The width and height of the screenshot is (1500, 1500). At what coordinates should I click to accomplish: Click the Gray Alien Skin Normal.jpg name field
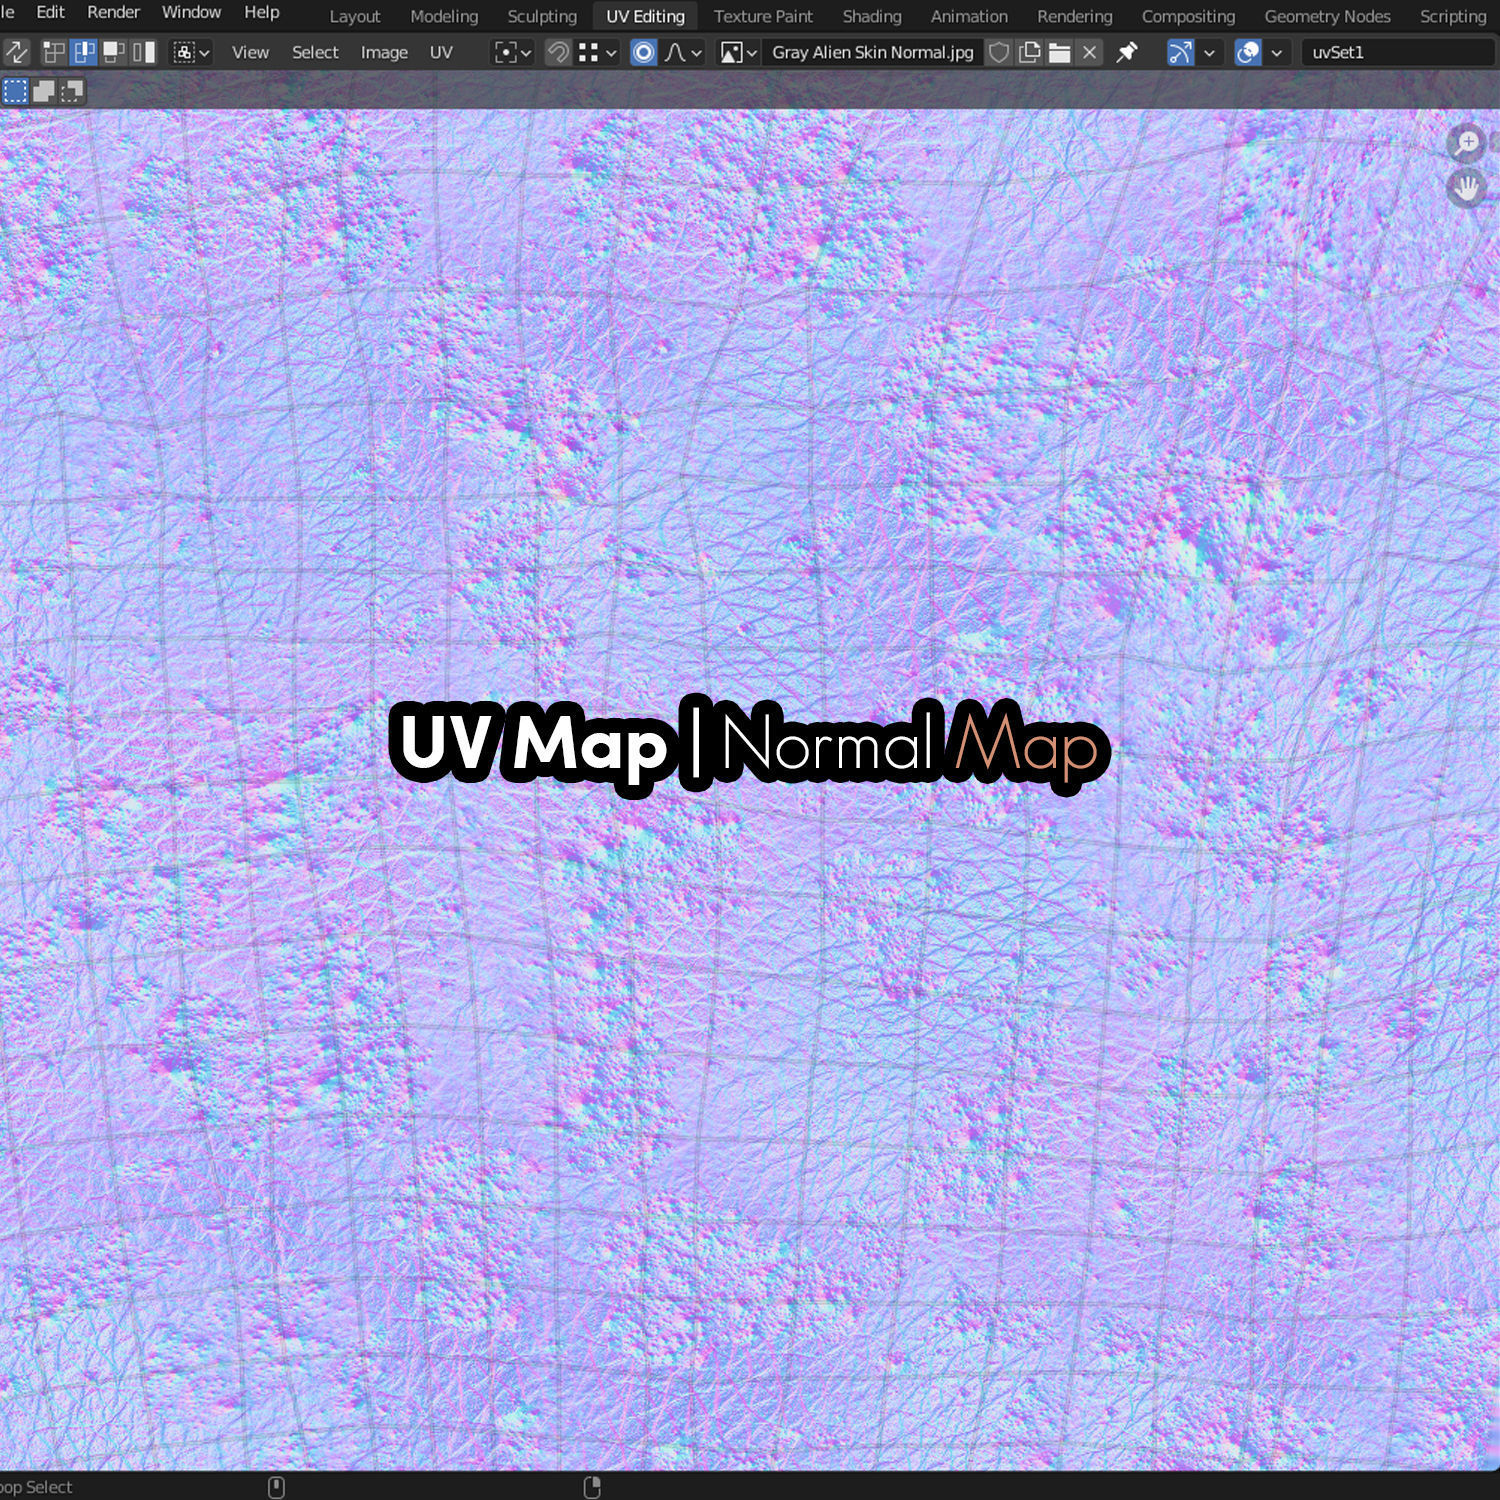(872, 52)
